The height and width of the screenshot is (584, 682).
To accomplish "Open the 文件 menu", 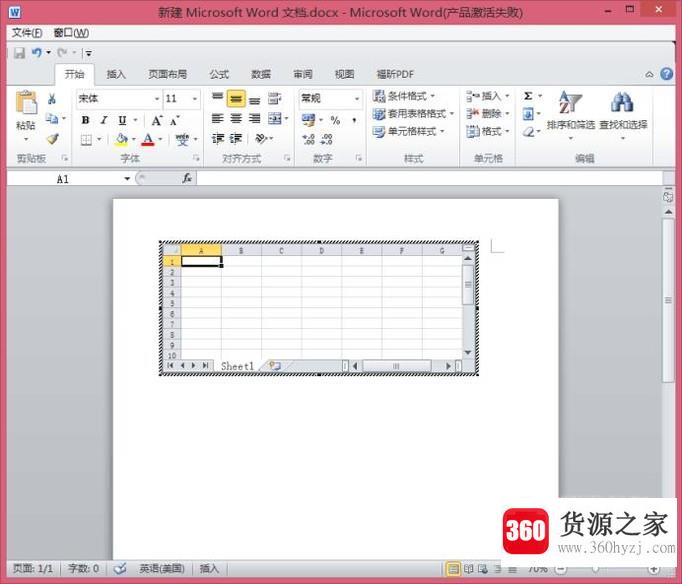I will click(27, 33).
